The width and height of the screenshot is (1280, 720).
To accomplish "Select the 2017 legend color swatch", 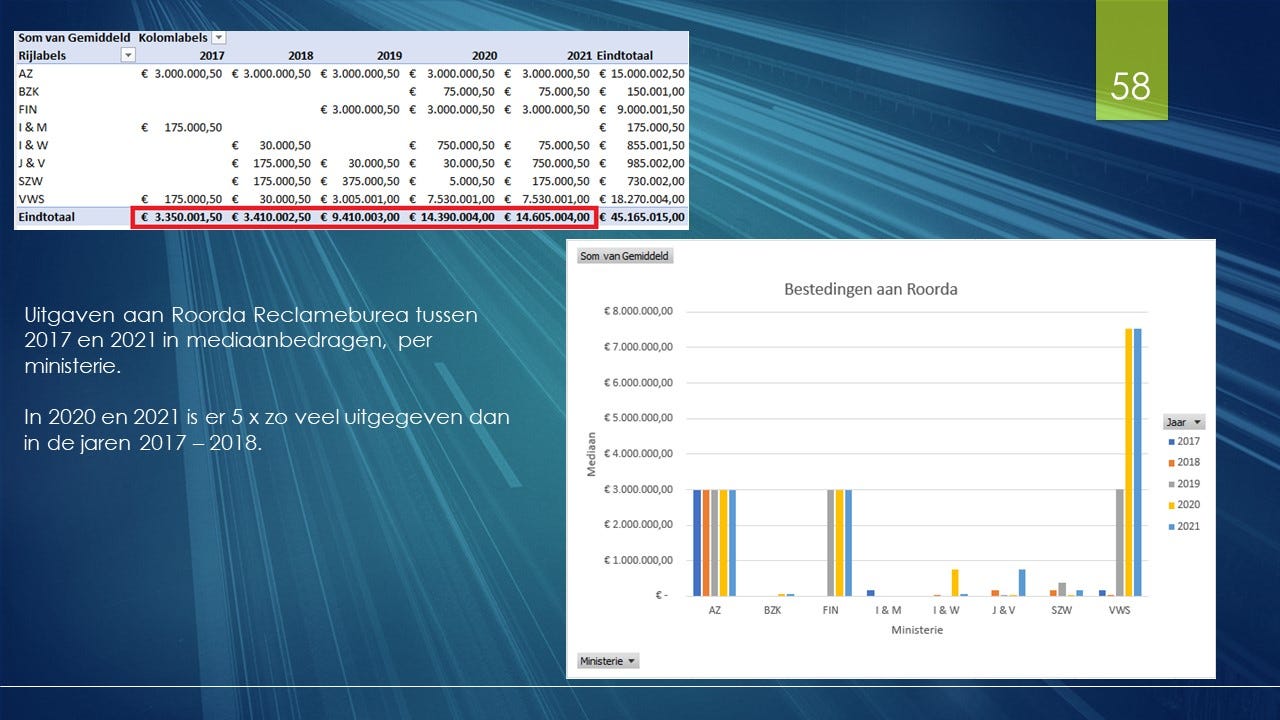I will click(1171, 441).
